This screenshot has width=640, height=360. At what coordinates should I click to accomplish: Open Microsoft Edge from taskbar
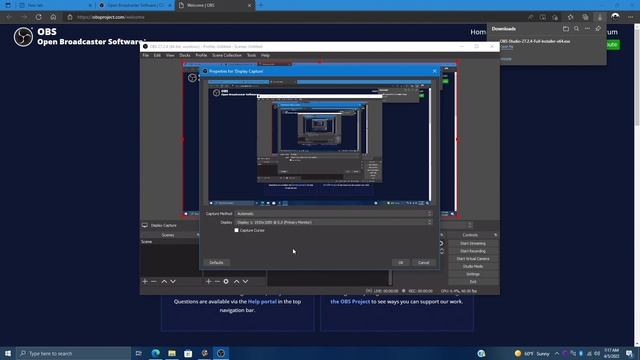pyautogui.click(x=156, y=353)
